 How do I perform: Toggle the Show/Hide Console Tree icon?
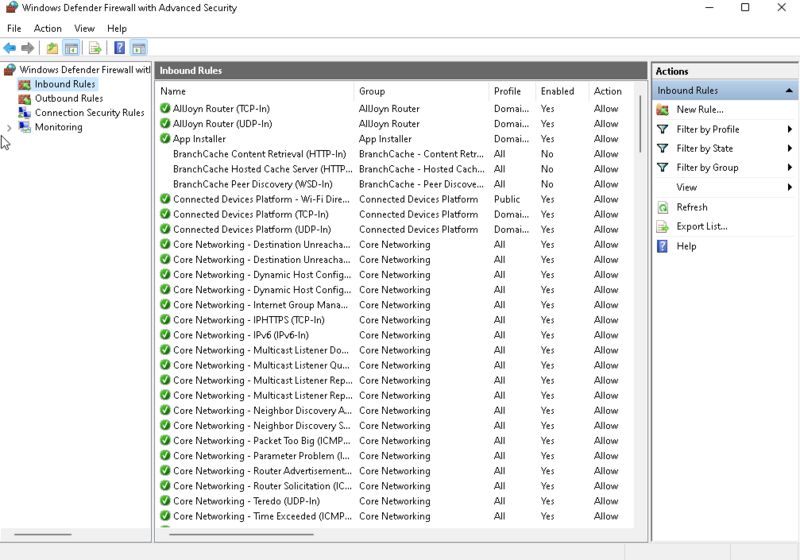tap(71, 48)
